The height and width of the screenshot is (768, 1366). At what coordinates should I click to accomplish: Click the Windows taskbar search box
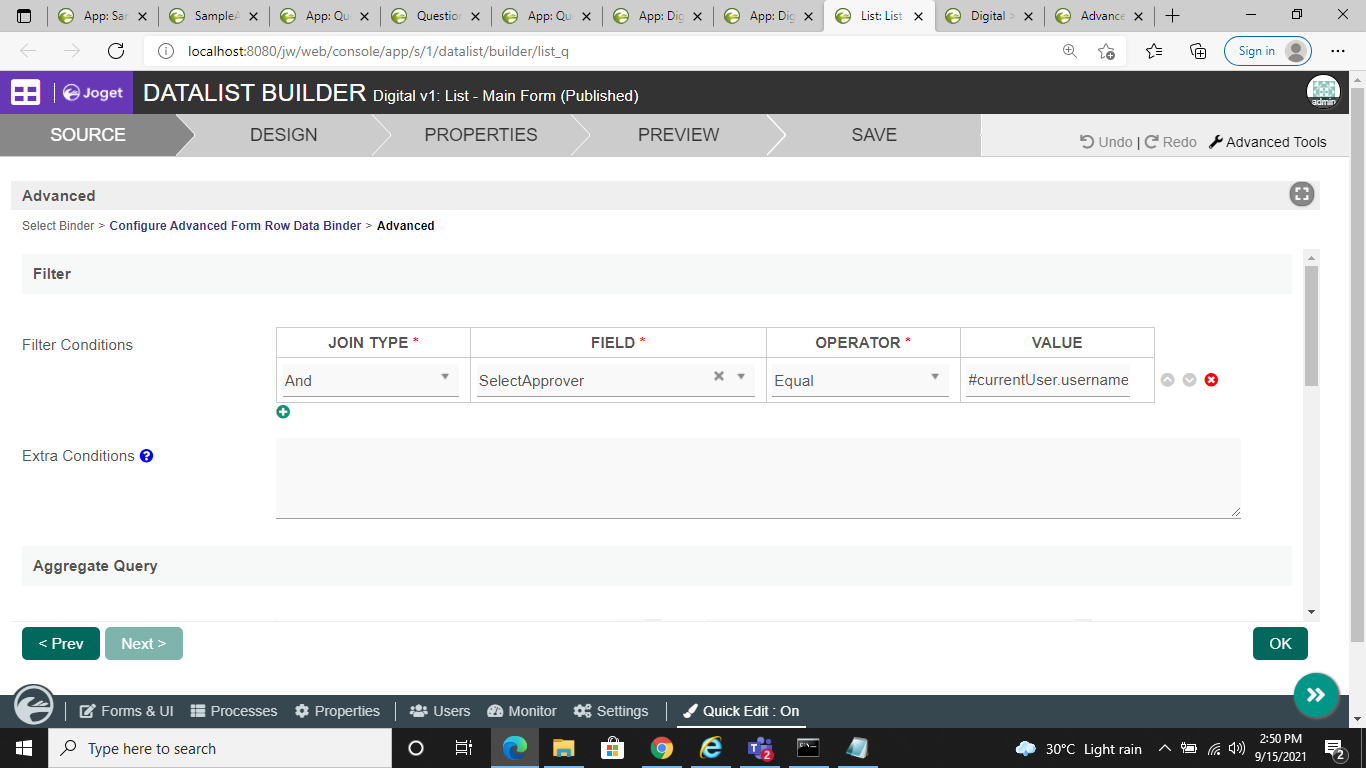219,748
